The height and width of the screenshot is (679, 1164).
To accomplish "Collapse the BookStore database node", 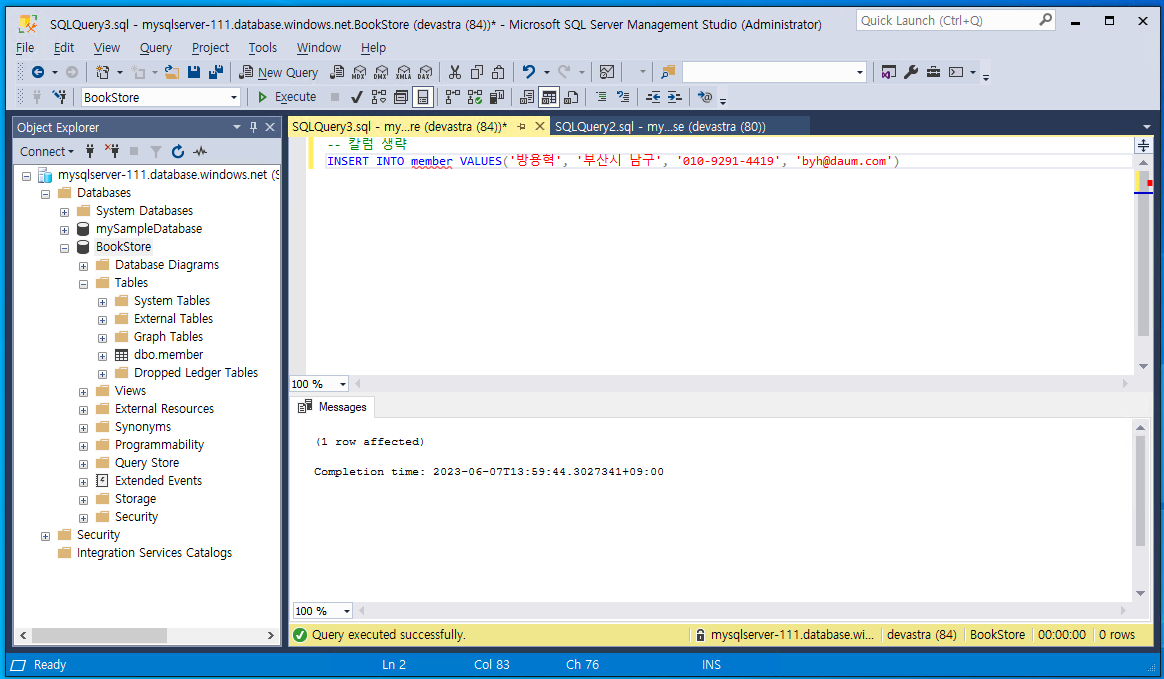I will tap(65, 248).
